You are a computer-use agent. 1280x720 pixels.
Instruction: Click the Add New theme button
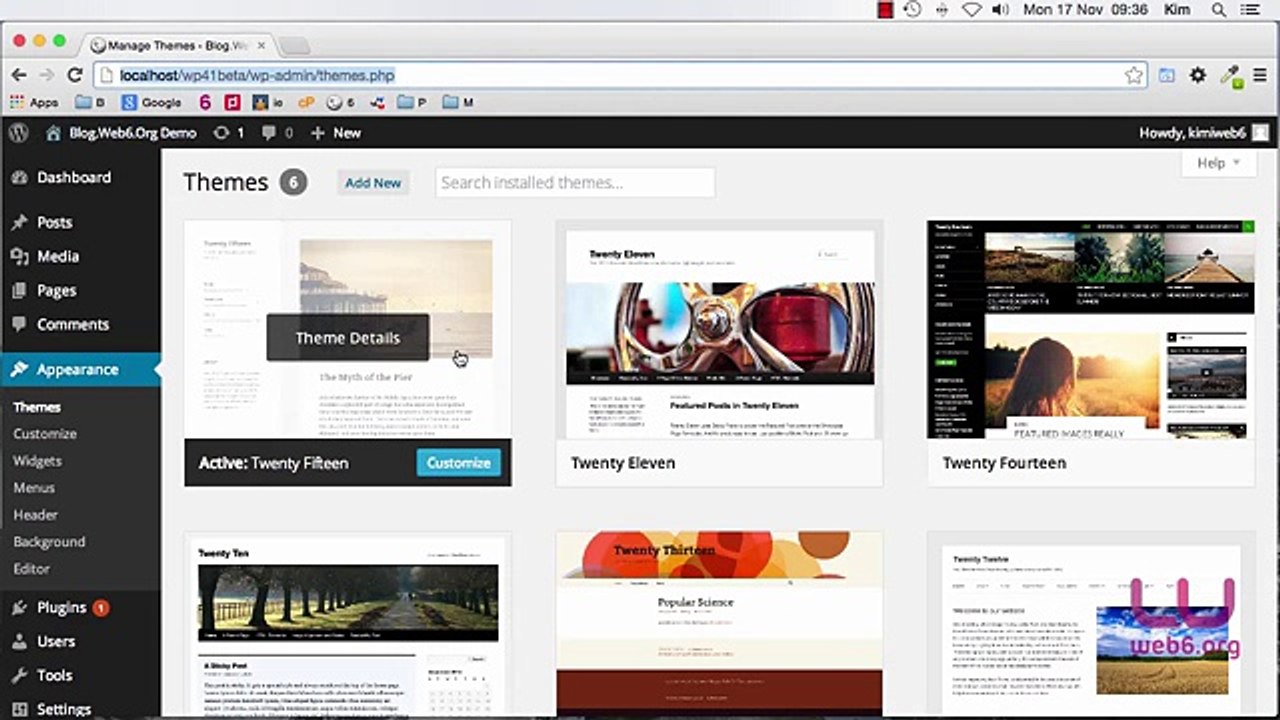click(x=373, y=183)
